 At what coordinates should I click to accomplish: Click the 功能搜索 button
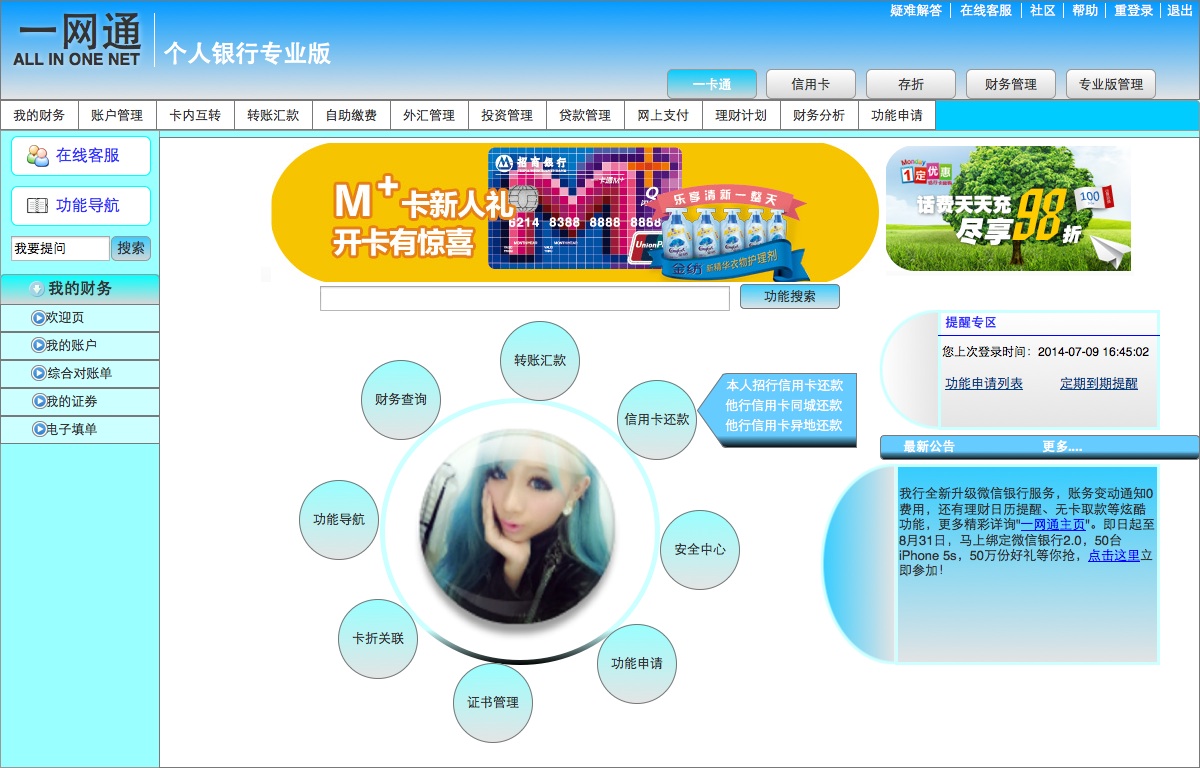pyautogui.click(x=790, y=297)
